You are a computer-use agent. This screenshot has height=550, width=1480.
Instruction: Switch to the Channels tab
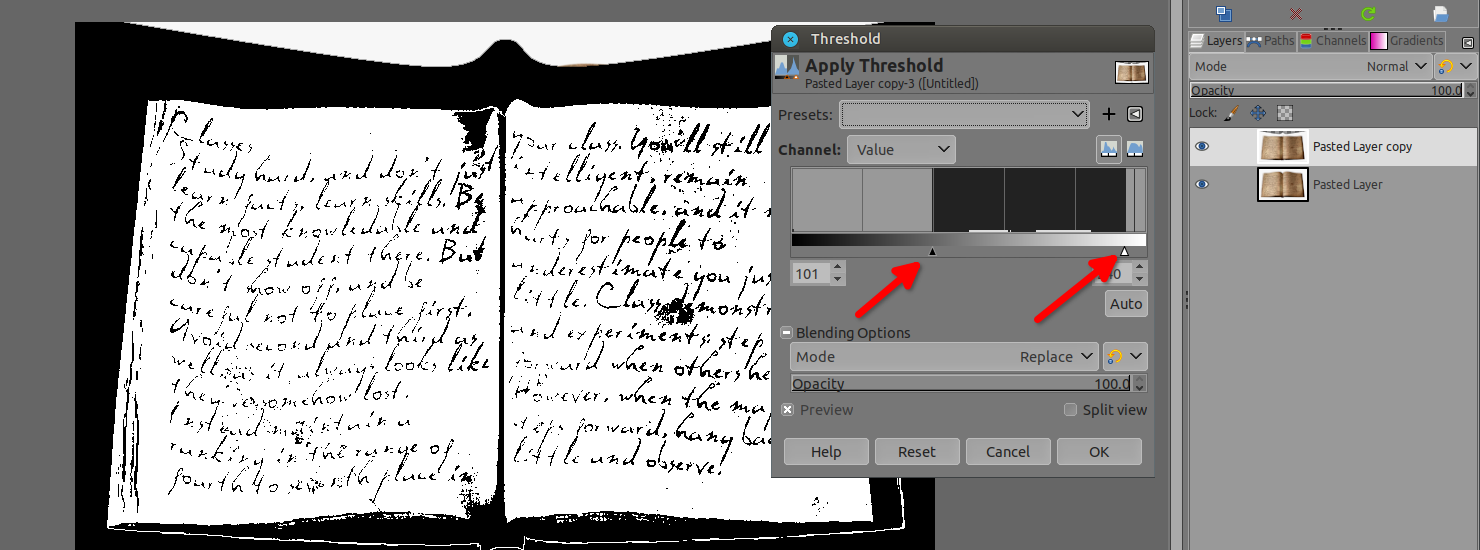click(1332, 41)
